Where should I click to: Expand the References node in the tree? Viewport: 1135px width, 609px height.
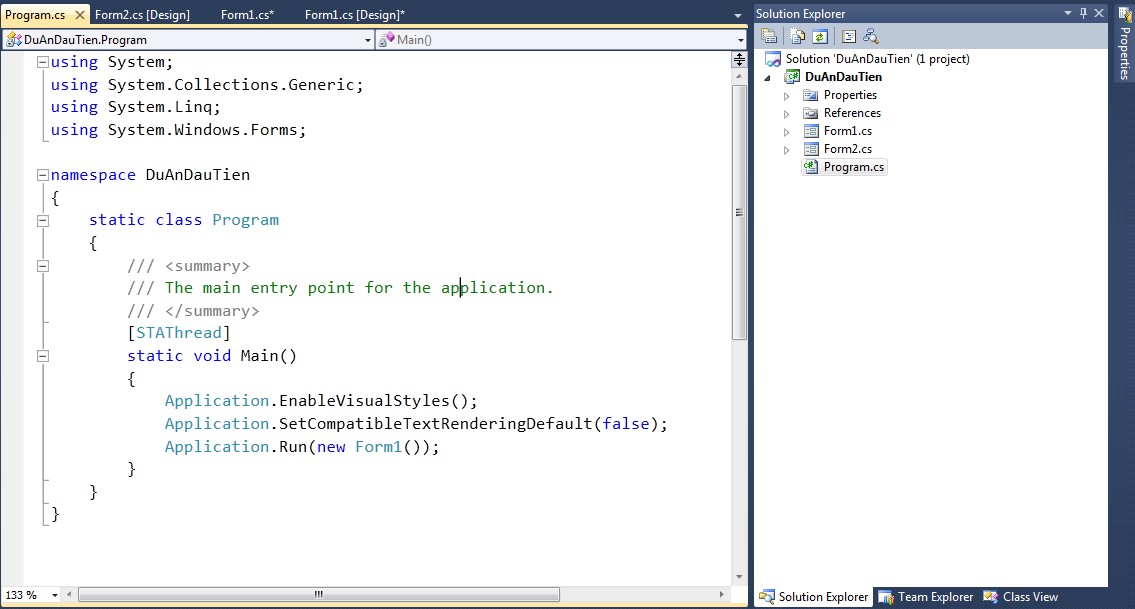tap(787, 114)
